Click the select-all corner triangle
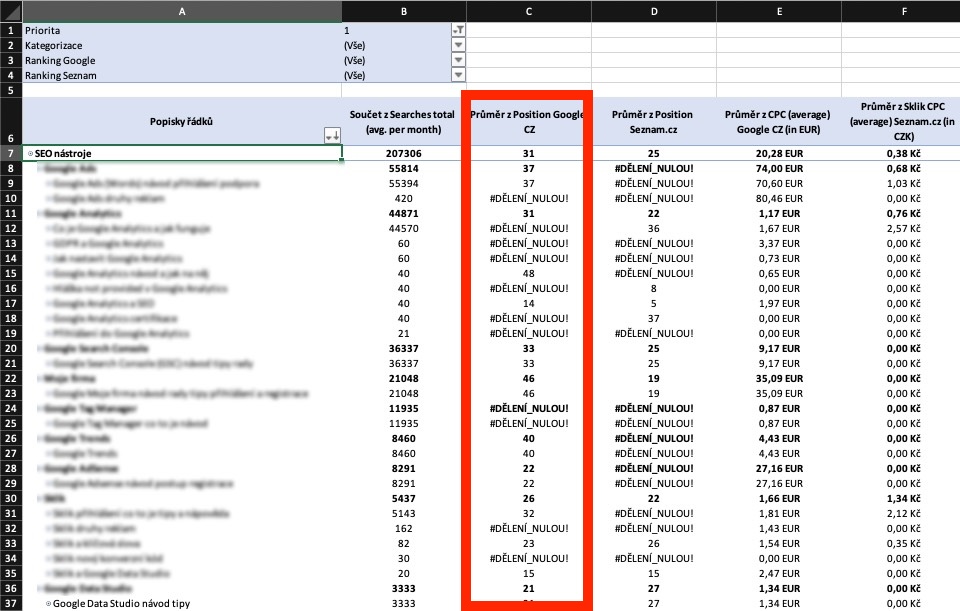This screenshot has width=960, height=611. [x=11, y=11]
